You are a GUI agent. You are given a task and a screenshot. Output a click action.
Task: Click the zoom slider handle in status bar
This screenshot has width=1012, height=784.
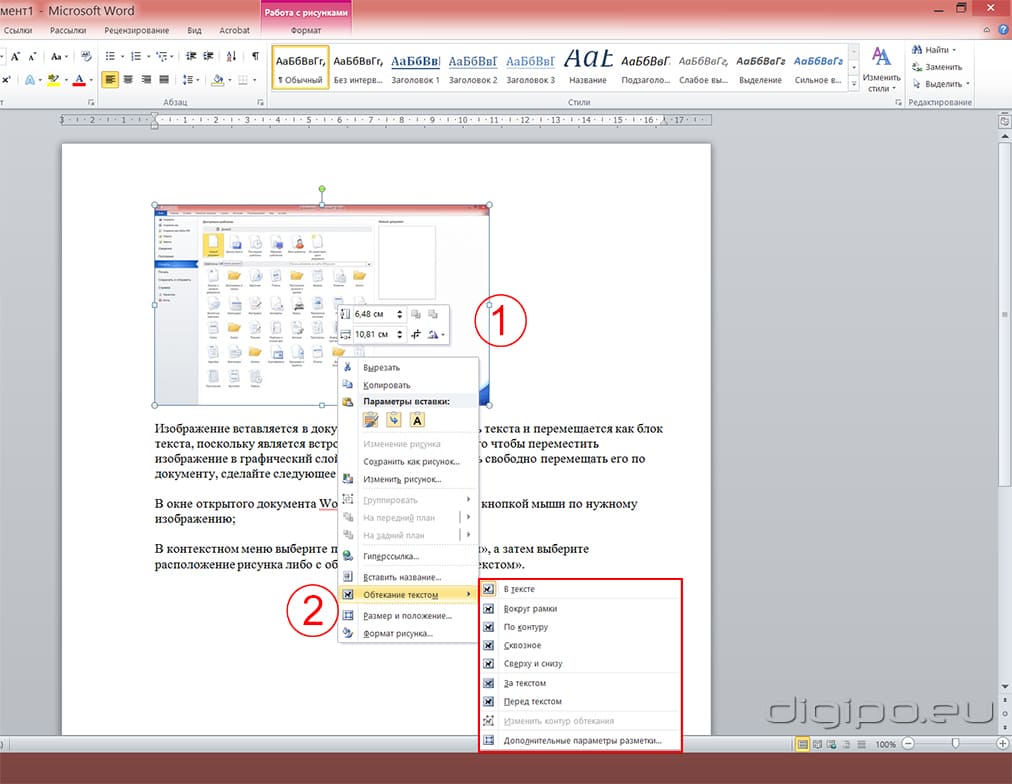point(957,744)
